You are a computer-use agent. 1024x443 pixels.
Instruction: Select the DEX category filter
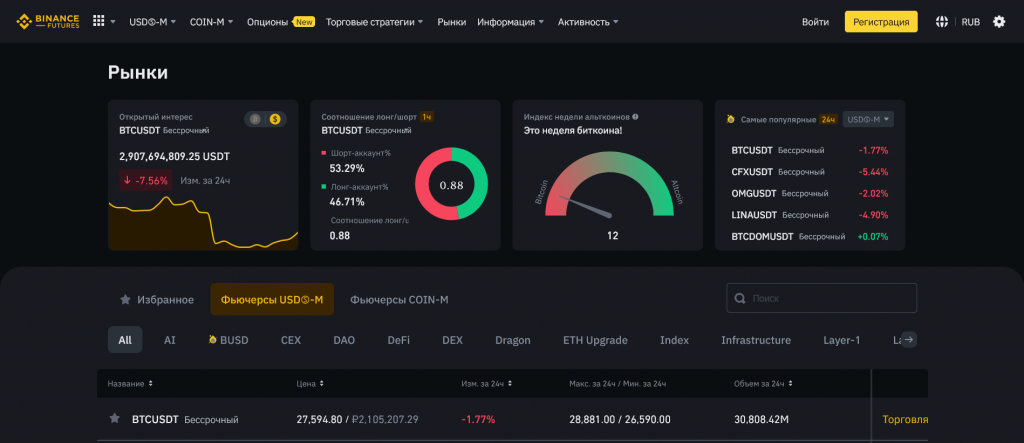(x=453, y=340)
